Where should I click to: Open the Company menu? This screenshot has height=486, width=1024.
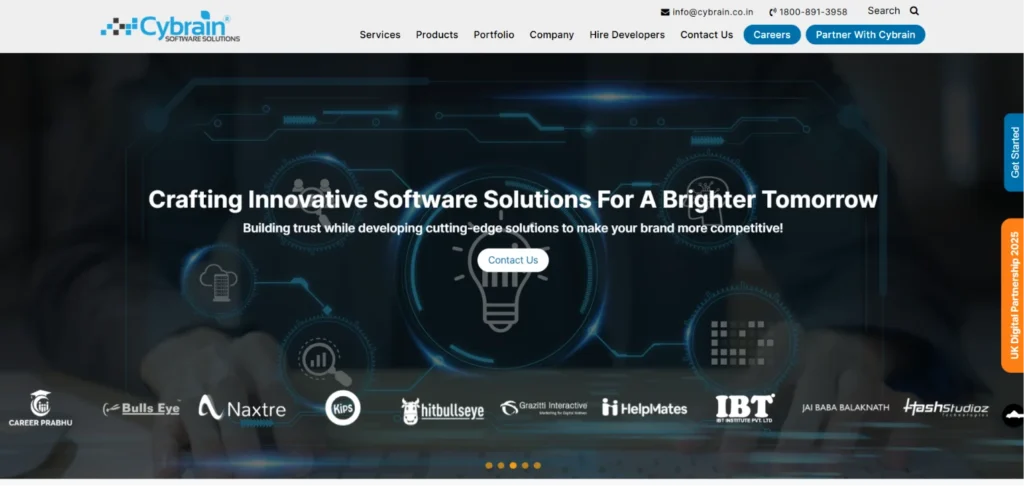coord(551,35)
